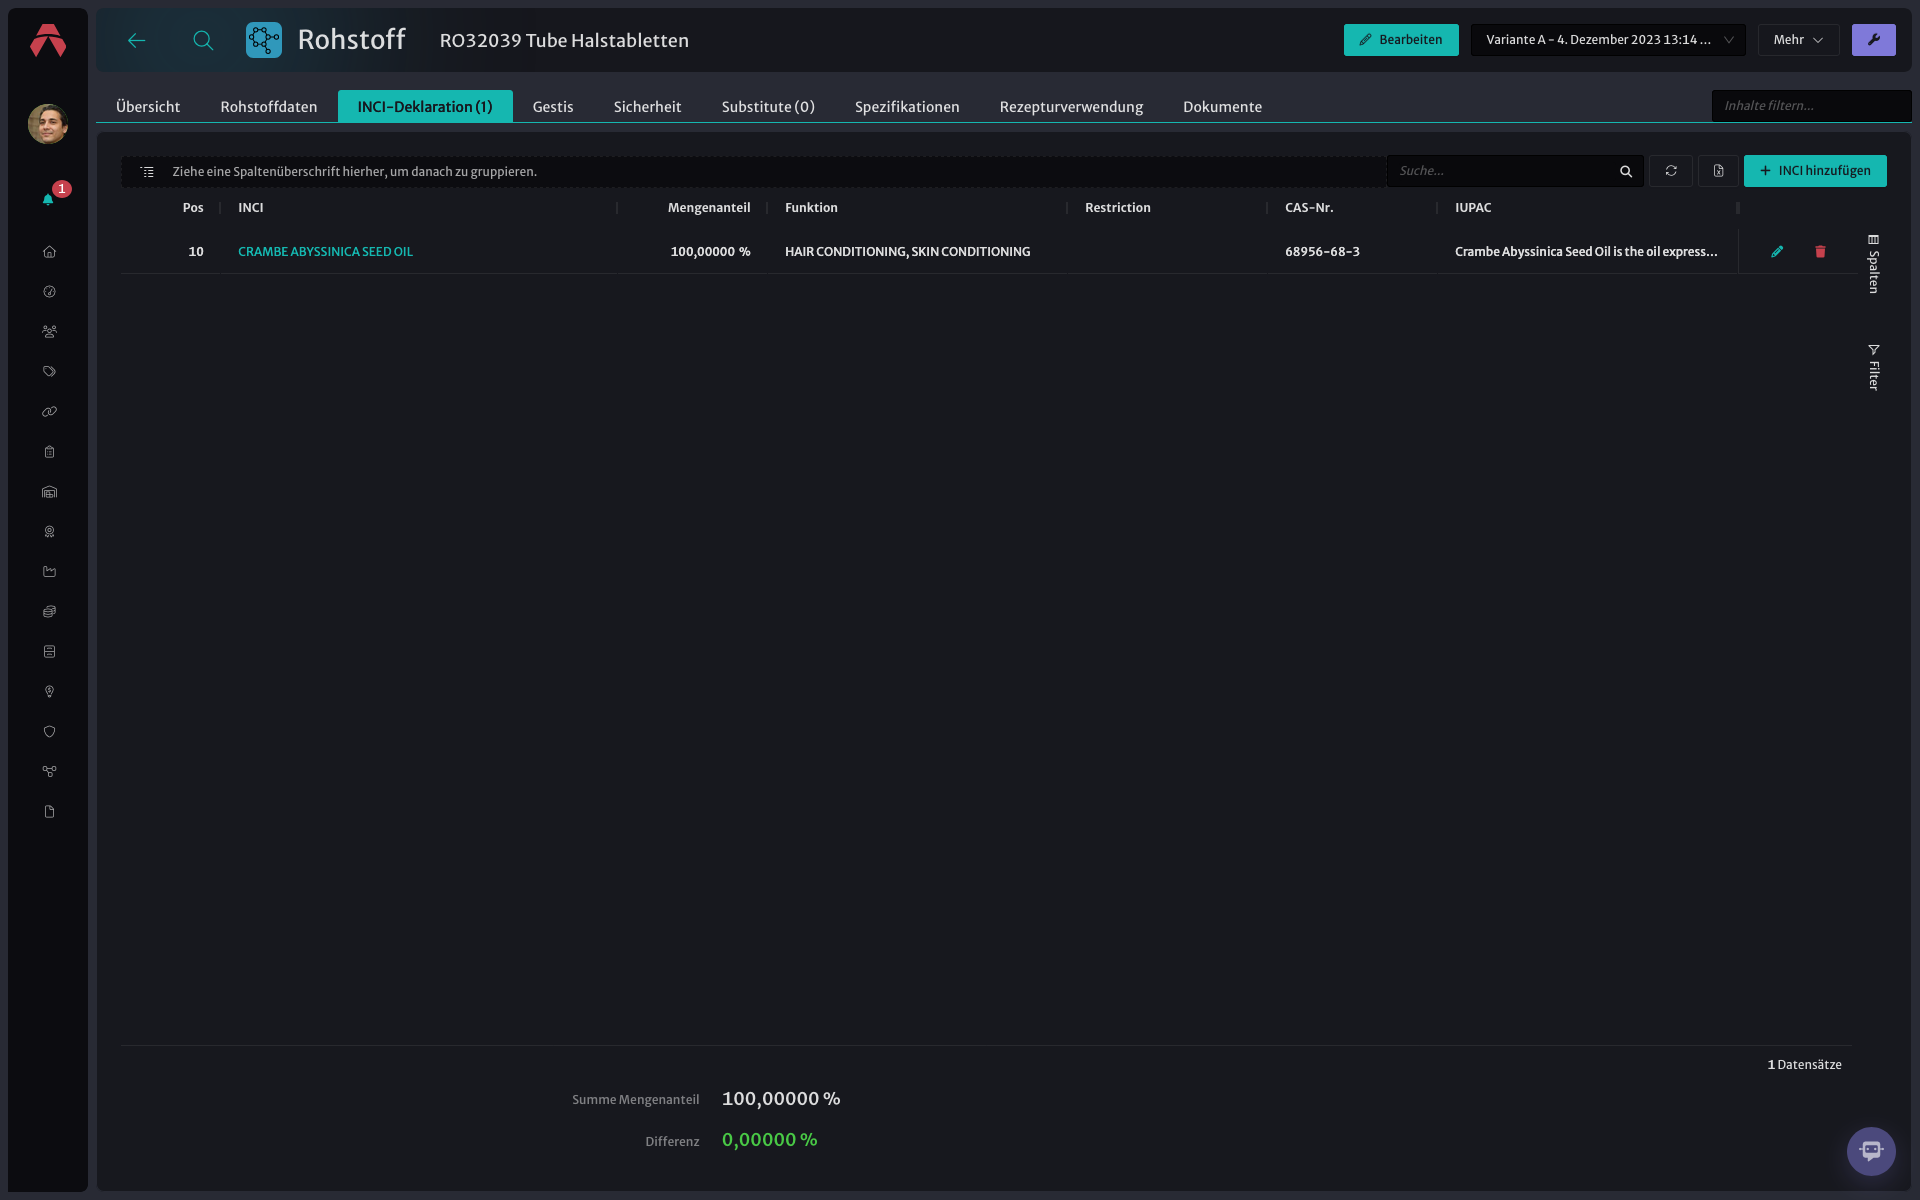Open the award ribbon icon in sidebar
Viewport: 1920px width, 1200px height.
[49, 532]
